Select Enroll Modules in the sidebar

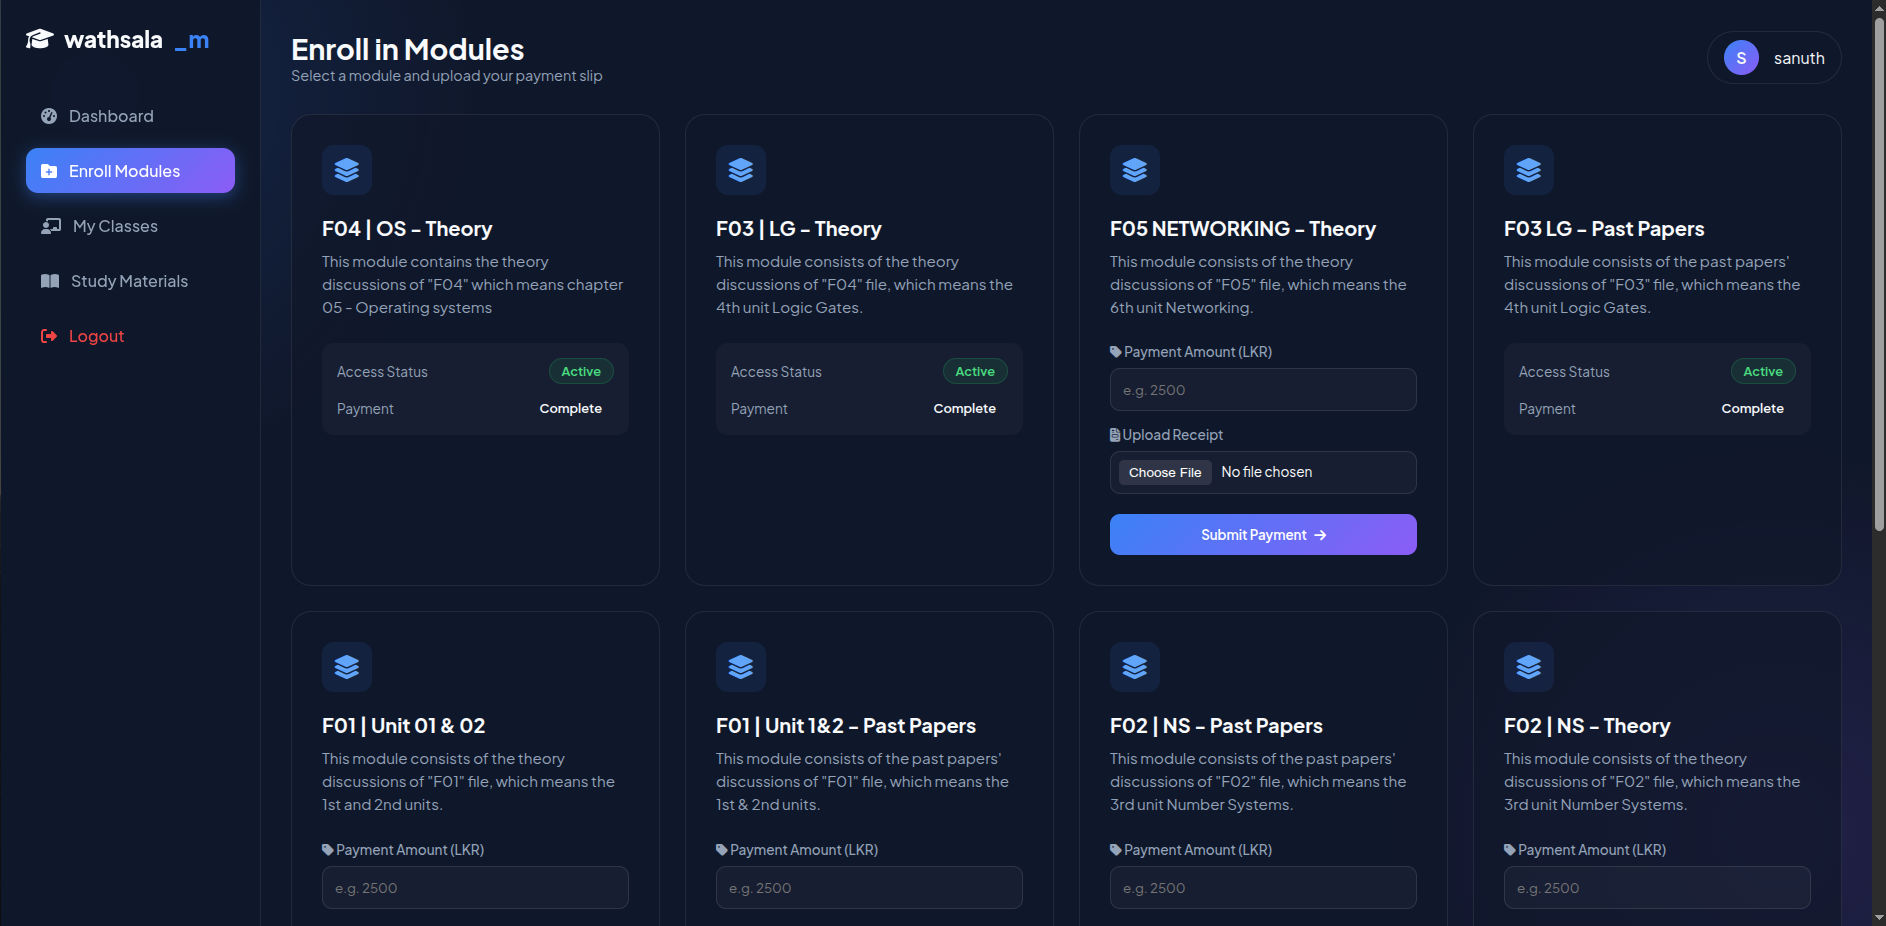point(130,171)
